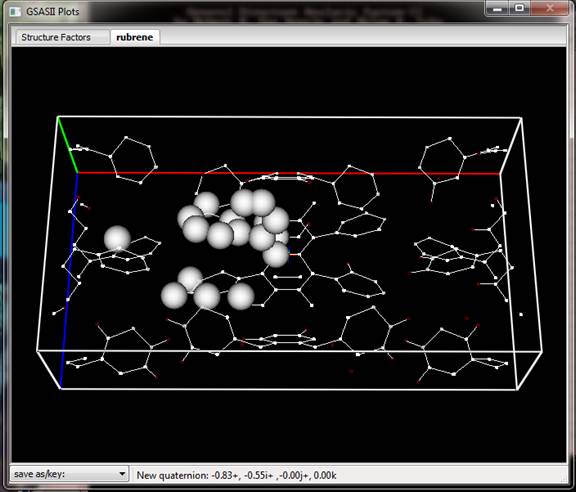Close the GSASII Plots window
This screenshot has width=576, height=492.
pyautogui.click(x=550, y=8)
